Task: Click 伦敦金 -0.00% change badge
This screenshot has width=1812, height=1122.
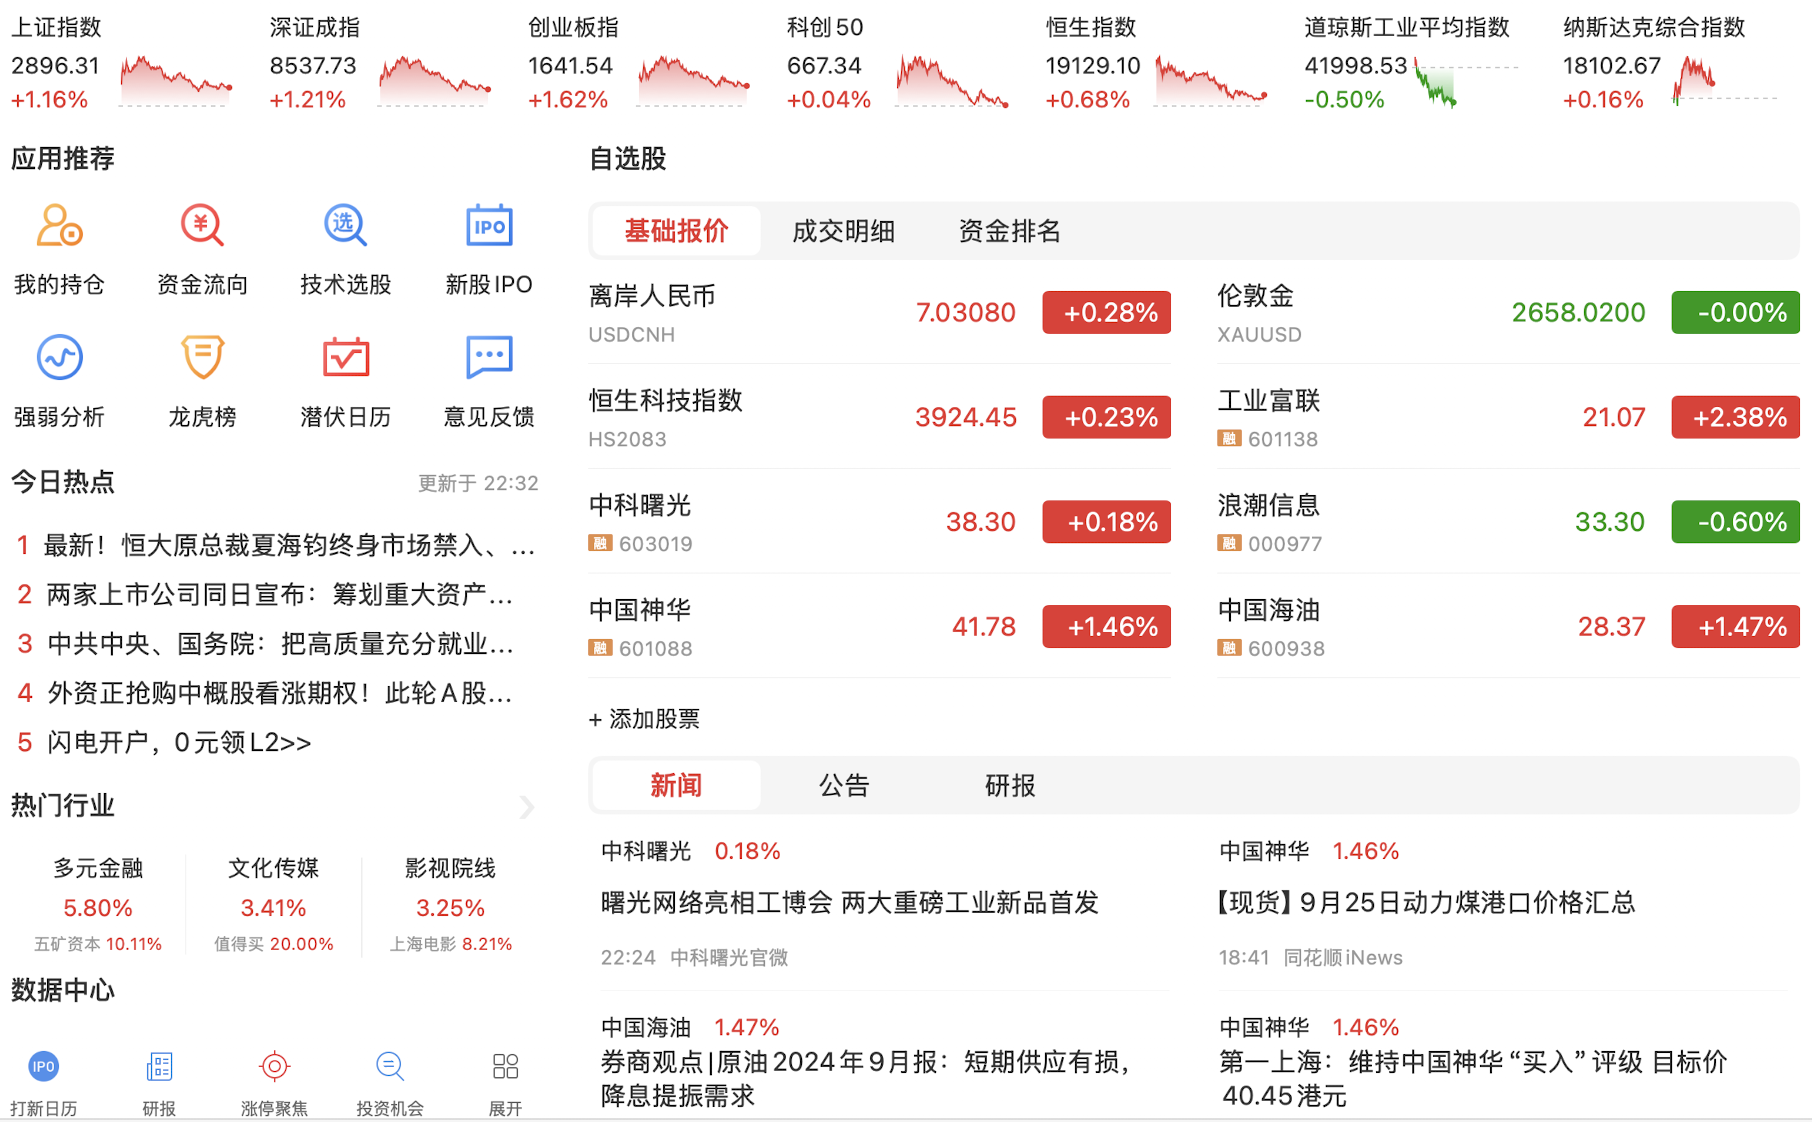Action: tap(1735, 313)
